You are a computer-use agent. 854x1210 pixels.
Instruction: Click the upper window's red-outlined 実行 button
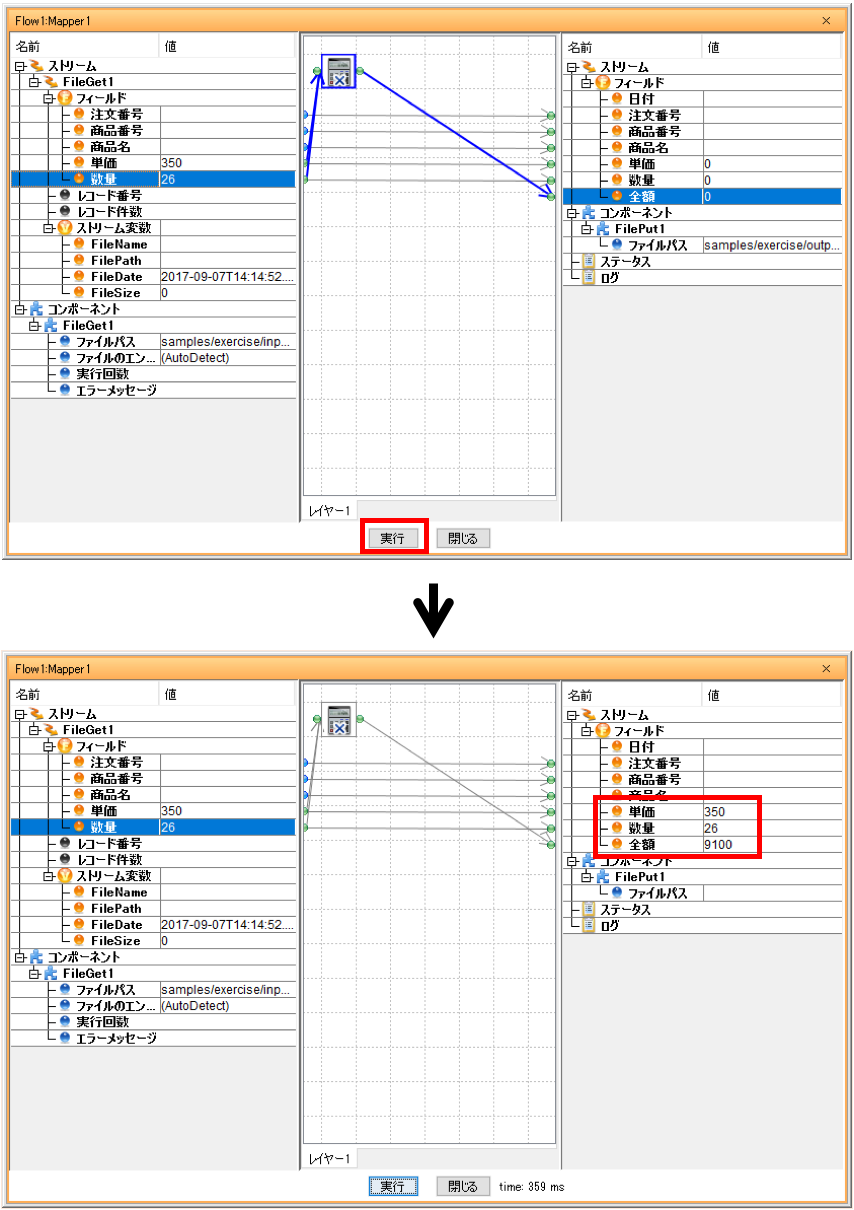pyautogui.click(x=393, y=538)
